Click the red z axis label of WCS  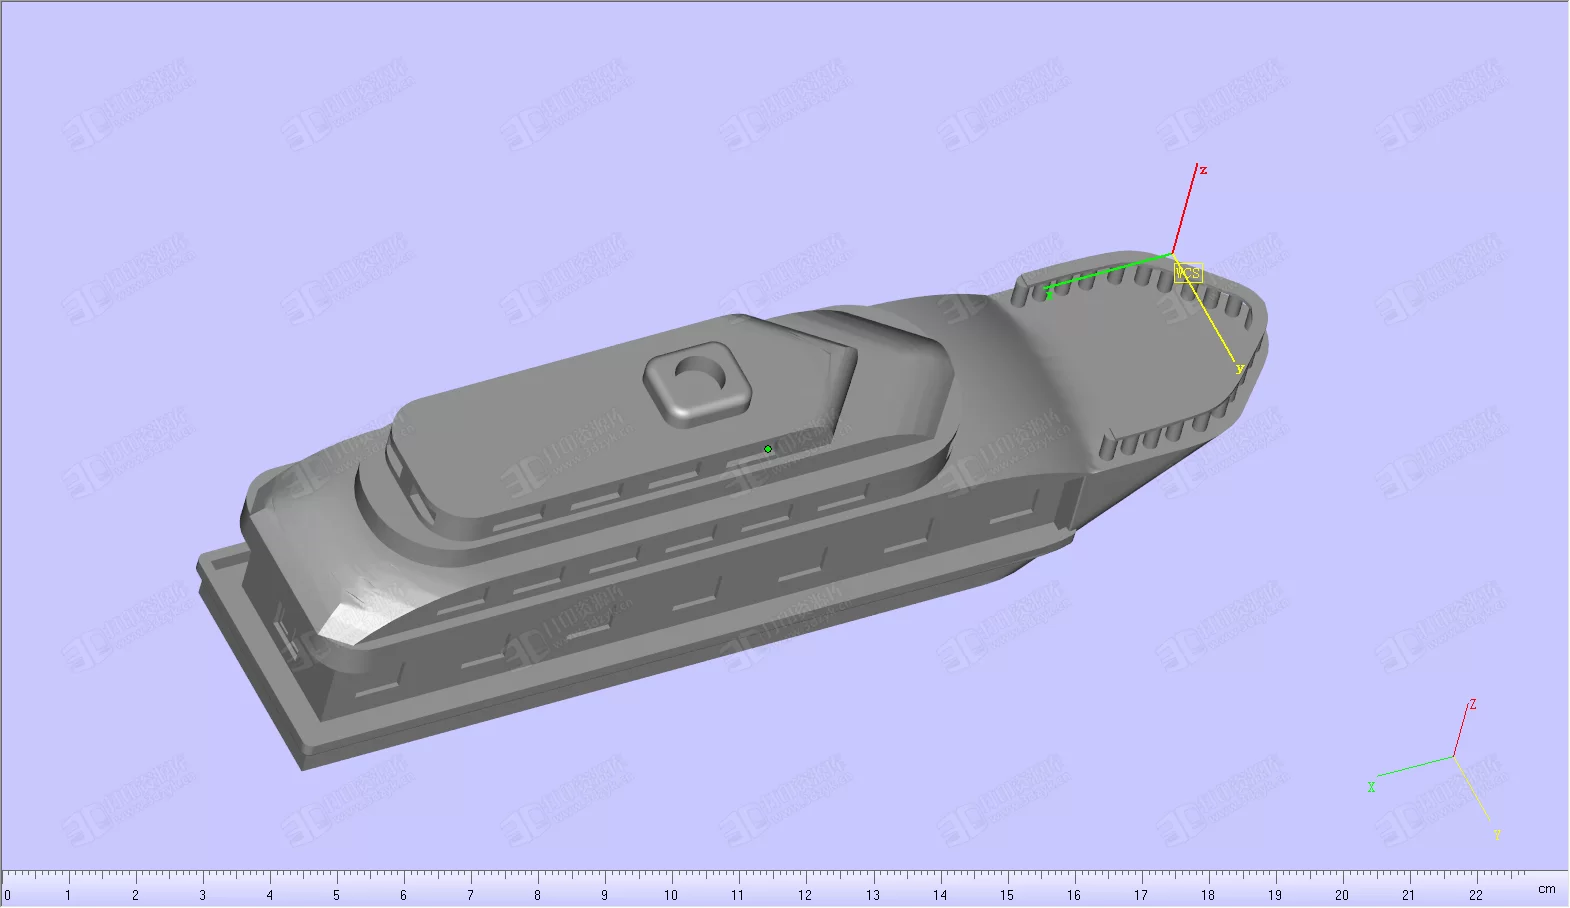(1203, 170)
